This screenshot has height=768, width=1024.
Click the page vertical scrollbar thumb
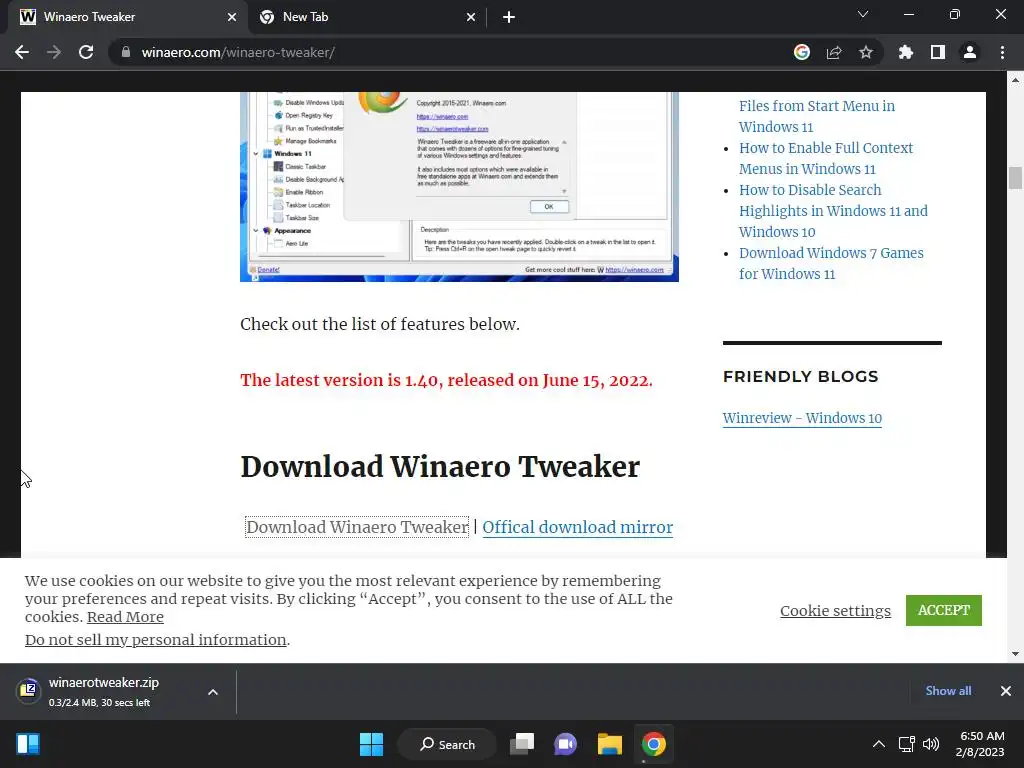click(1015, 178)
